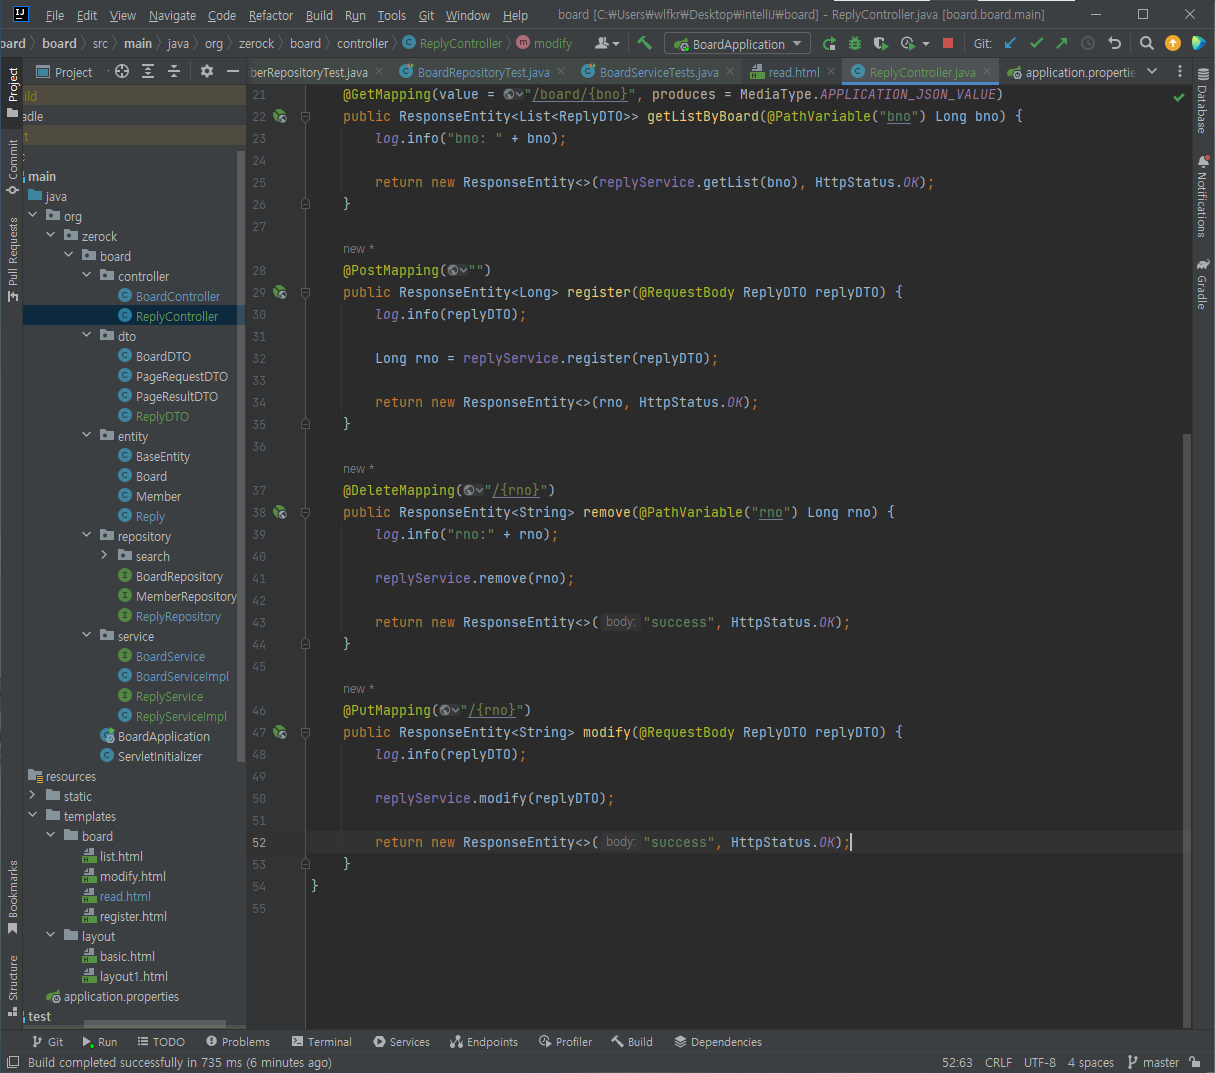
Task: Collapse the entity folder in tree
Action: 86,435
